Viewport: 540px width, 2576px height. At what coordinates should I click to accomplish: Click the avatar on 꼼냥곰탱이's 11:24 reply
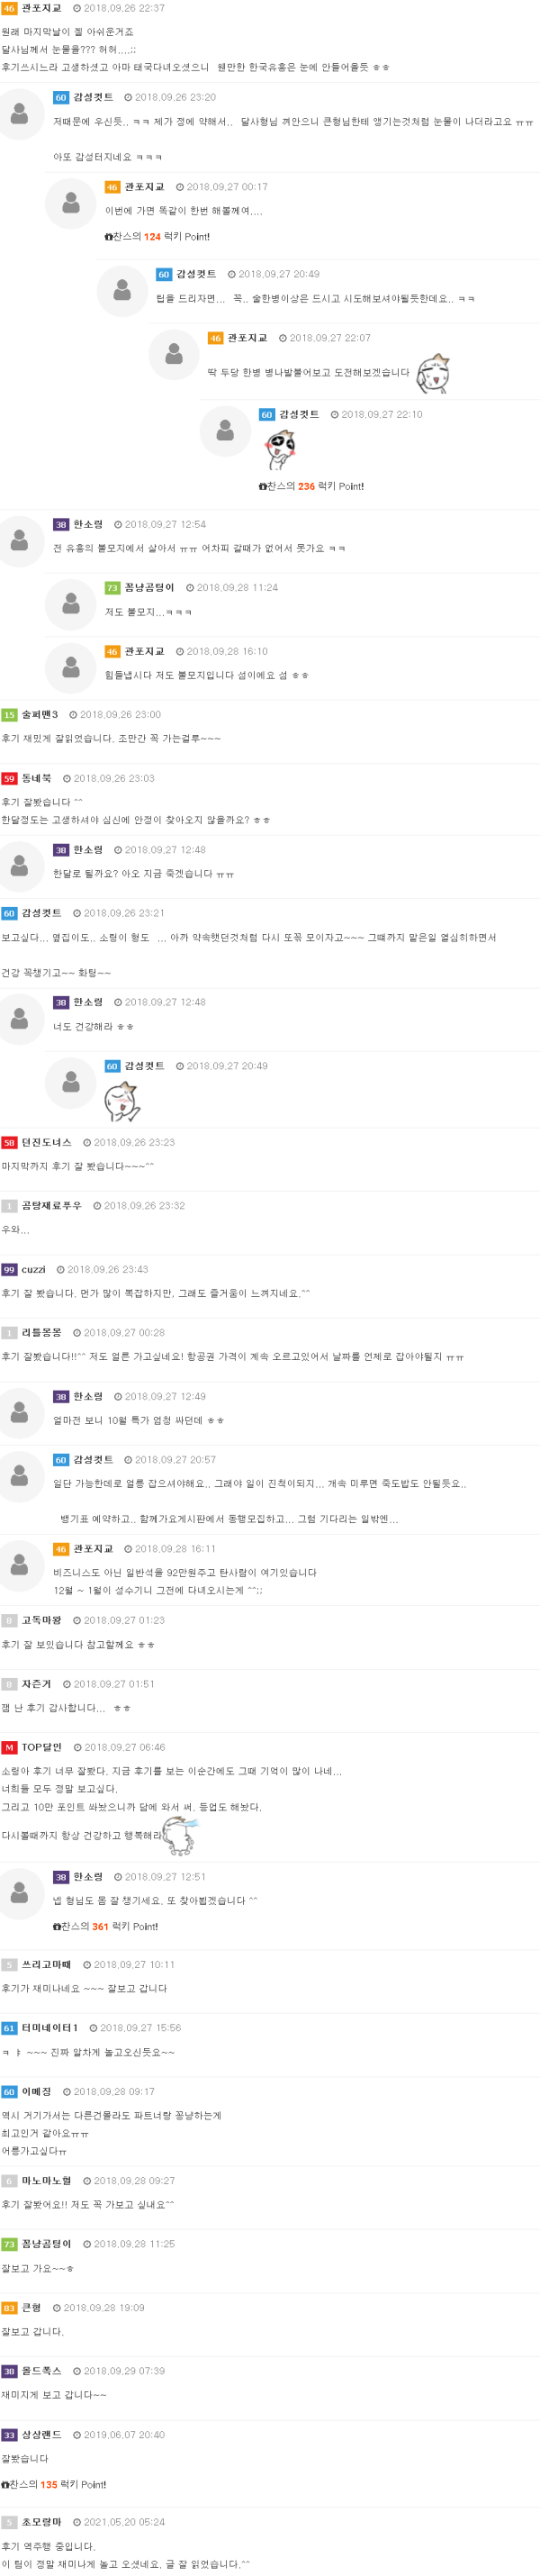(71, 603)
